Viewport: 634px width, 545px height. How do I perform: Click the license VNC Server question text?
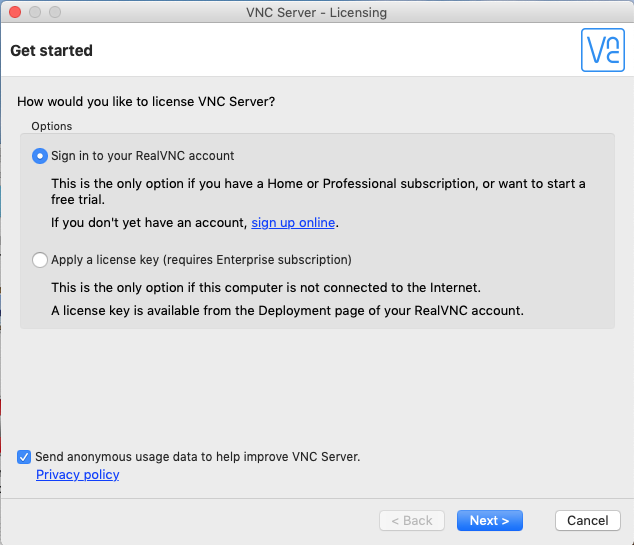146,102
